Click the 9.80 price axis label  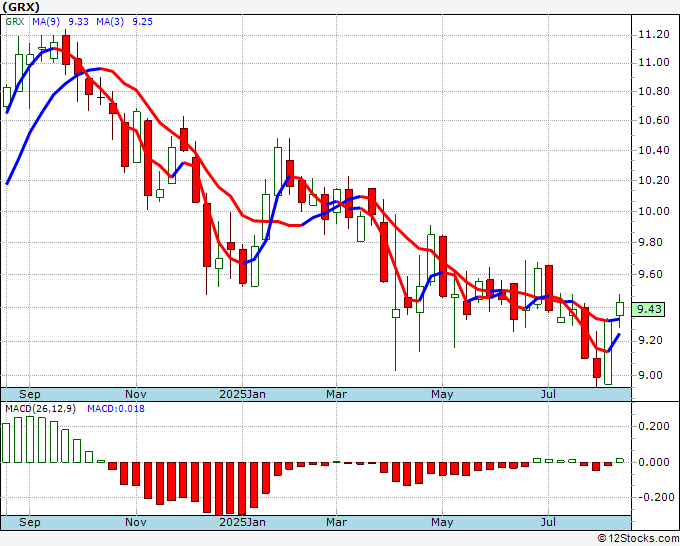tap(651, 242)
